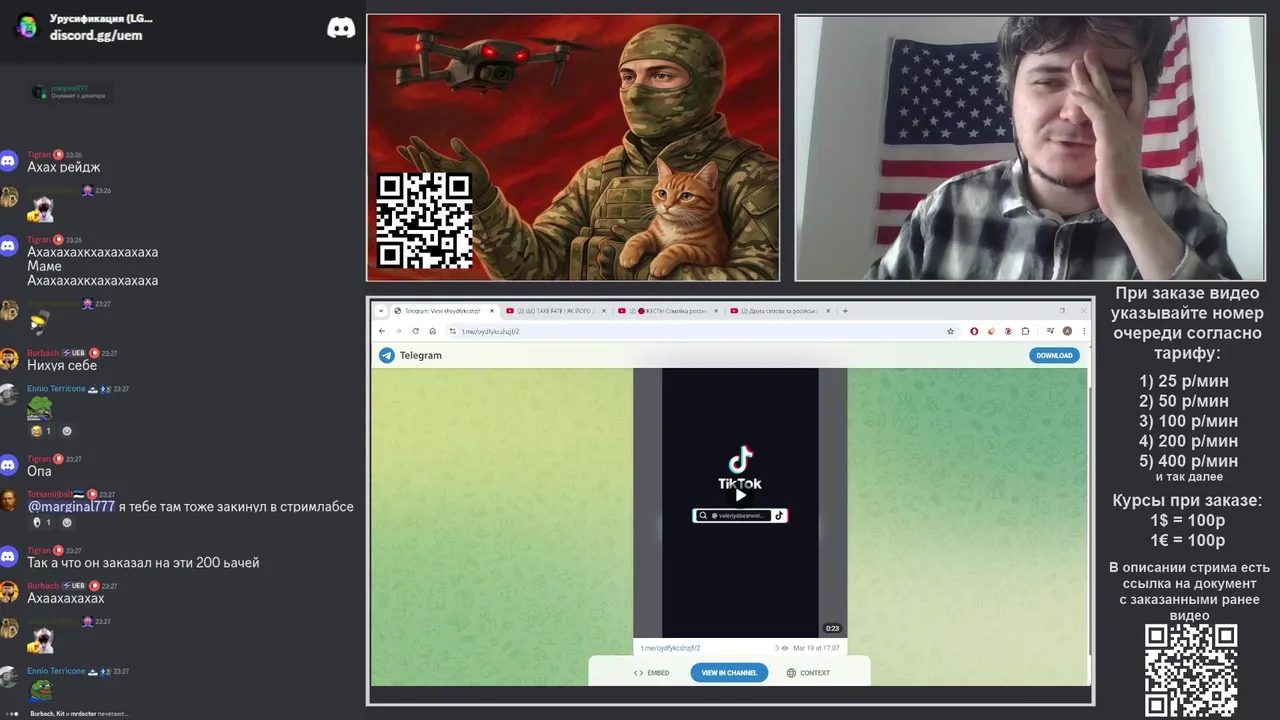Click the reaction under Totsamijbah's message

click(x=42, y=522)
